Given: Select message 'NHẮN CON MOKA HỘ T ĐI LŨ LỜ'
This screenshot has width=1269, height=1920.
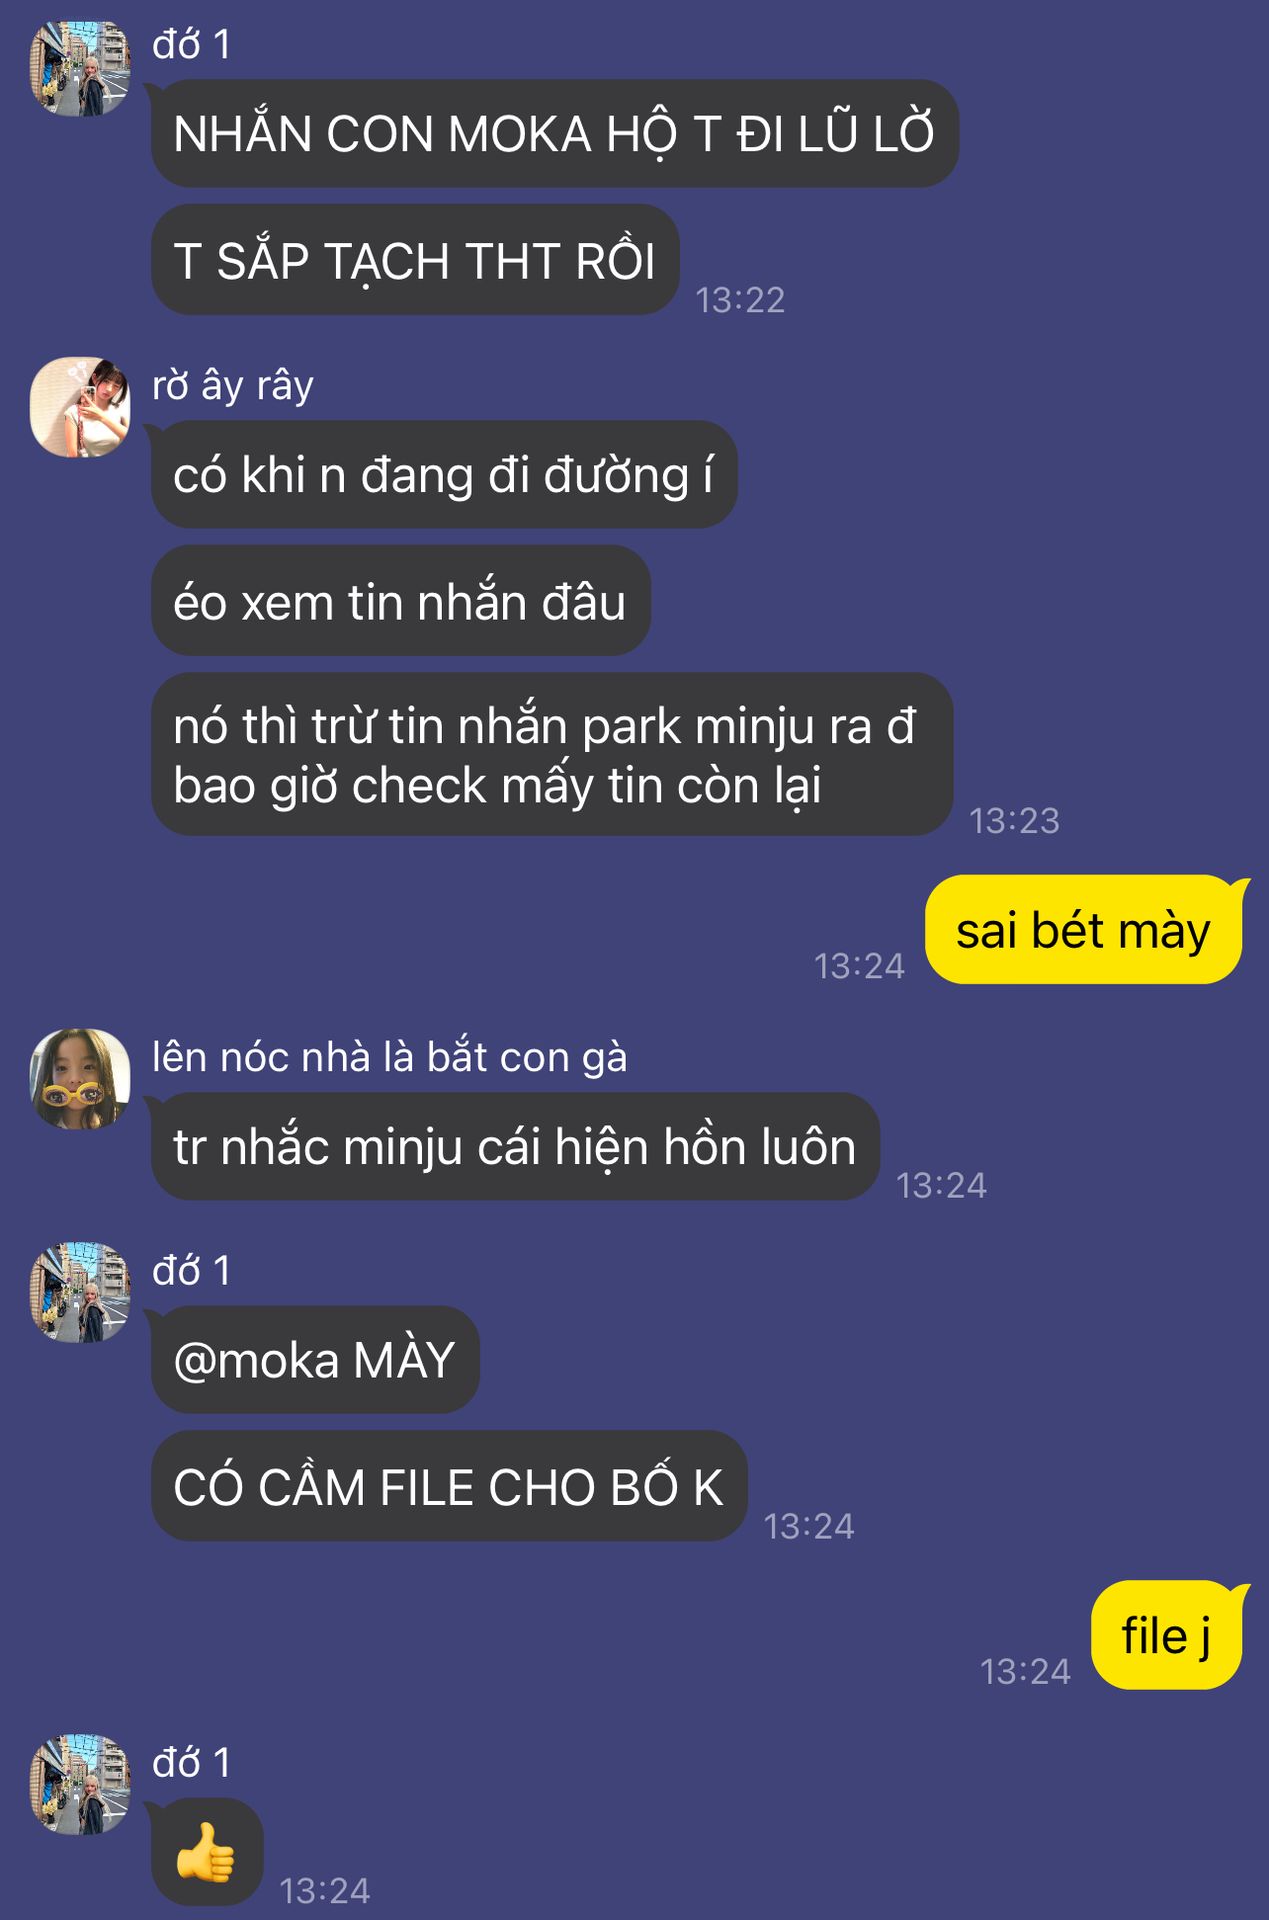Looking at the screenshot, I should pyautogui.click(x=555, y=133).
